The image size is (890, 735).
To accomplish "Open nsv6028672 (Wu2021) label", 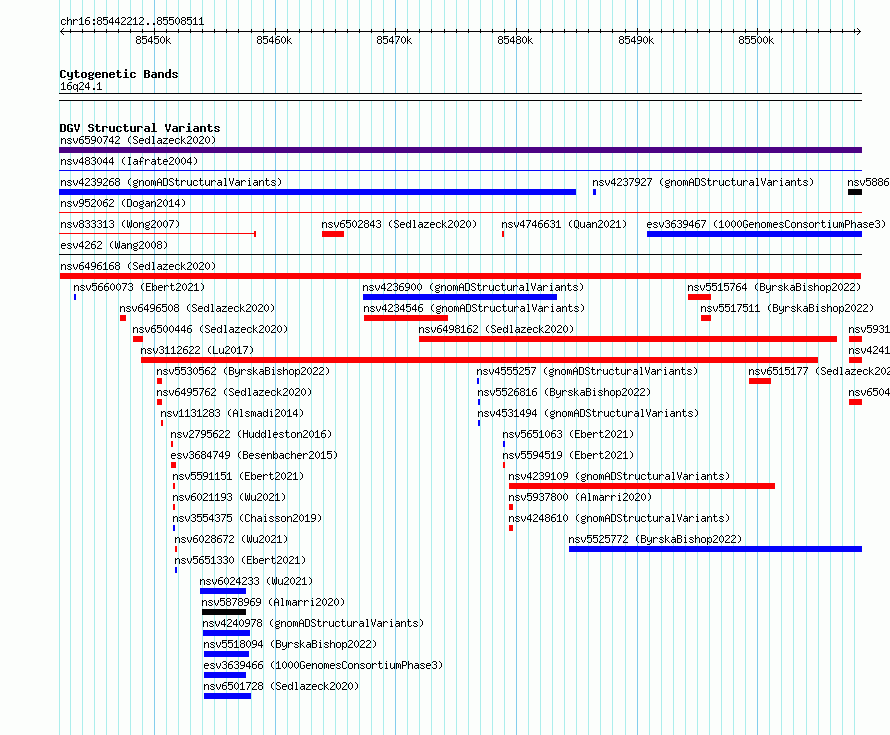I will (x=231, y=539).
